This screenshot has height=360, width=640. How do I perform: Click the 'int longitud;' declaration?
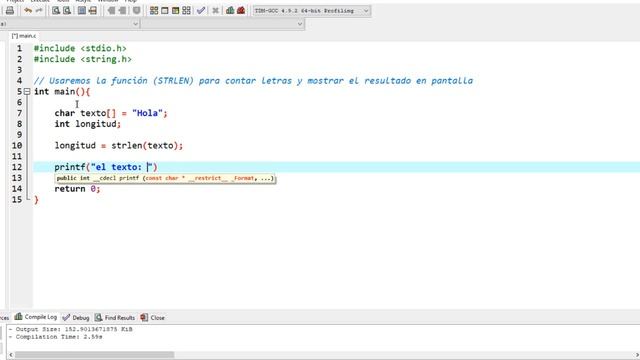pyautogui.click(x=88, y=124)
